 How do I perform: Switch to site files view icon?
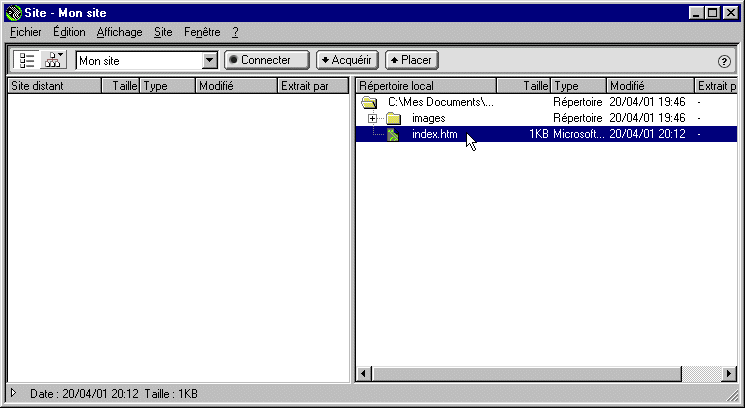[x=26, y=60]
